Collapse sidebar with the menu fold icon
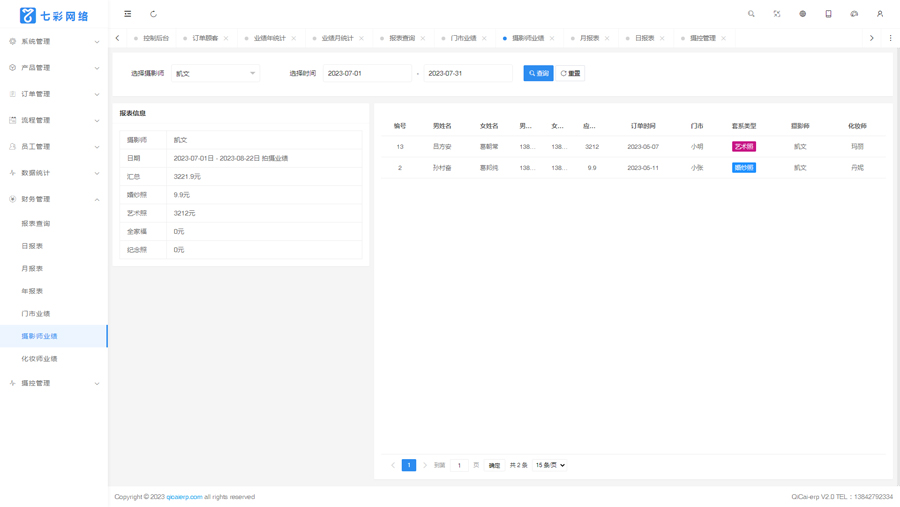Viewport: 900px width, 507px height. [x=127, y=14]
